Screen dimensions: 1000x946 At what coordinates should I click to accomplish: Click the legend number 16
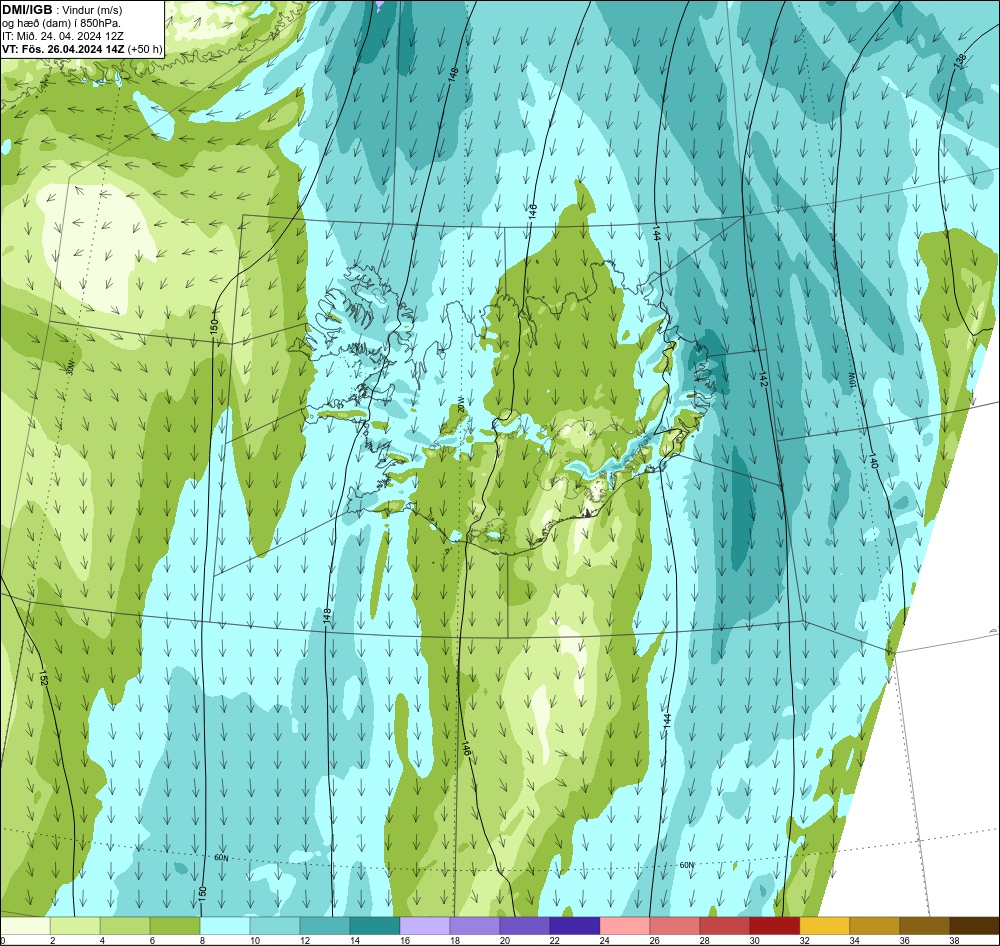coord(404,940)
